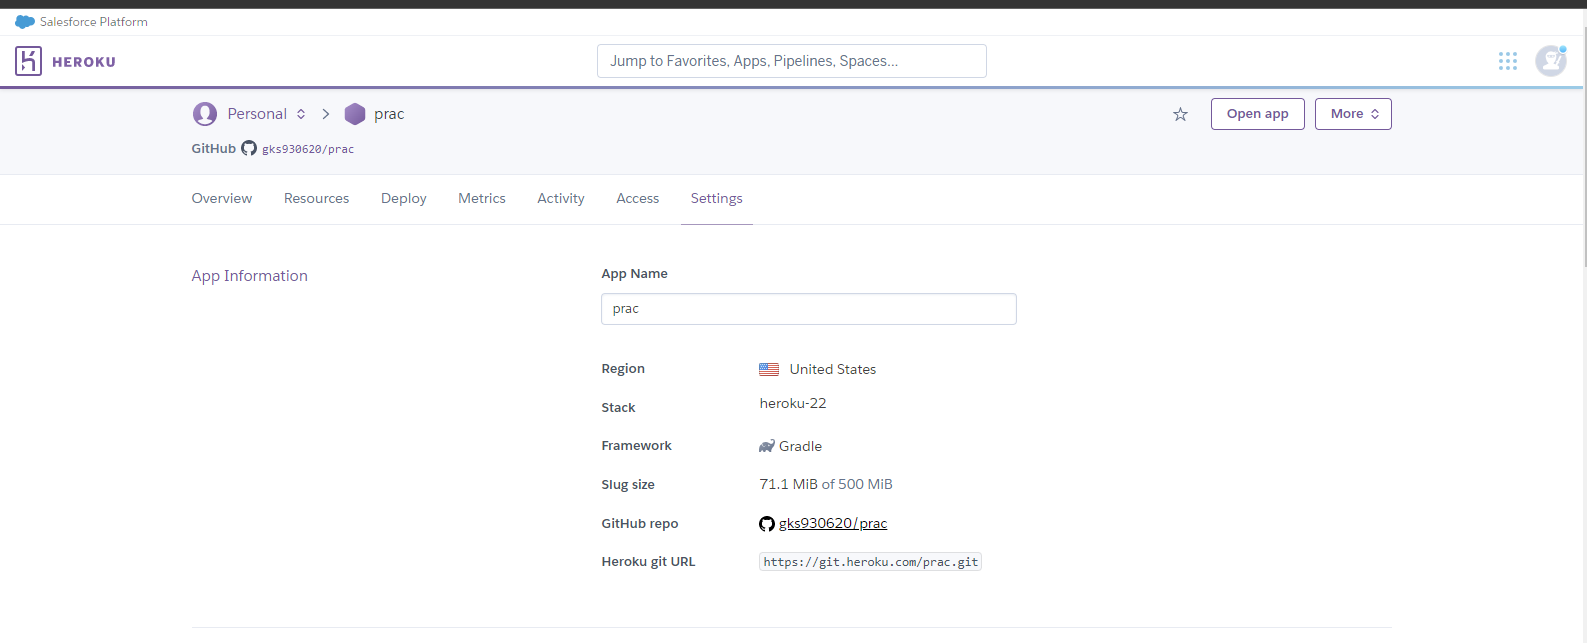This screenshot has width=1587, height=643.
Task: Click the page vertical scrollbar
Action: [x=1584, y=145]
